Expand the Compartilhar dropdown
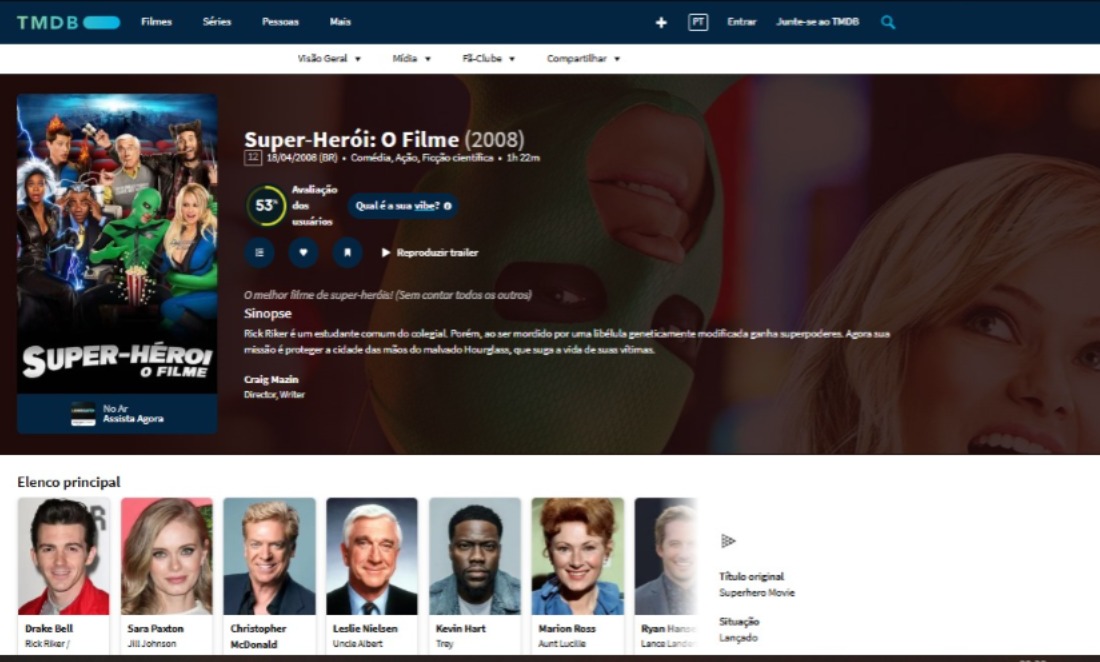1100x662 pixels. [583, 59]
